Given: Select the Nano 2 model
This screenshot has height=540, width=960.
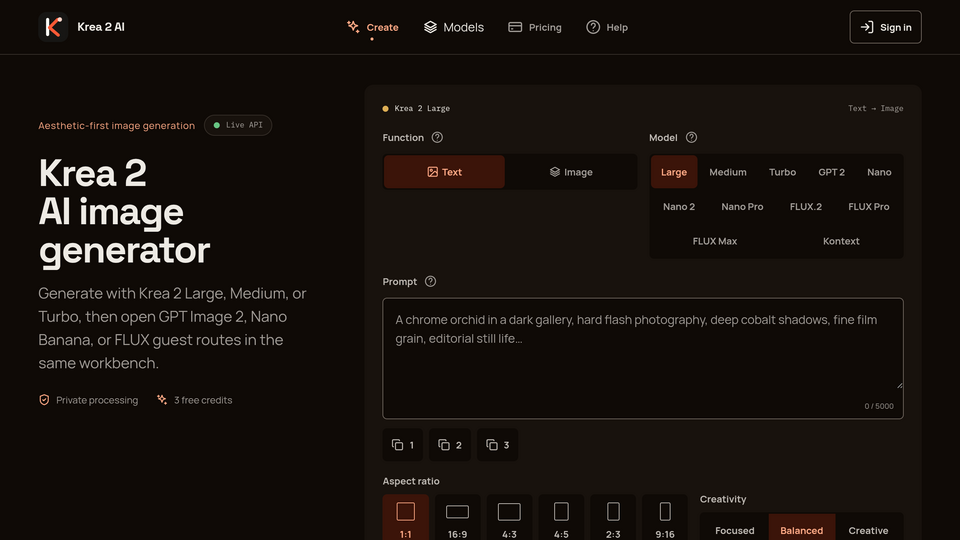Looking at the screenshot, I should (x=679, y=207).
